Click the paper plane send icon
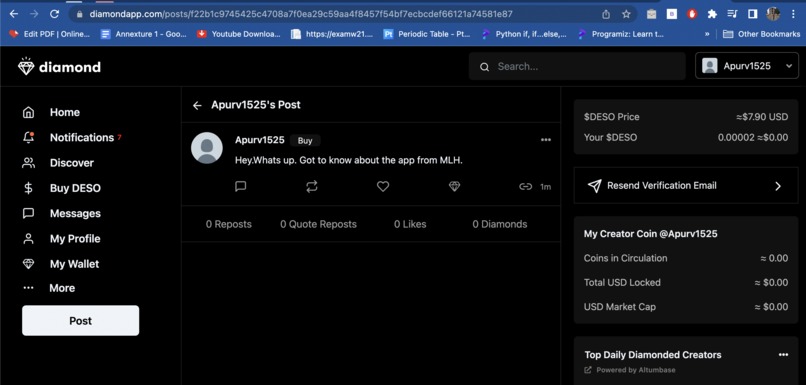 [x=594, y=186]
